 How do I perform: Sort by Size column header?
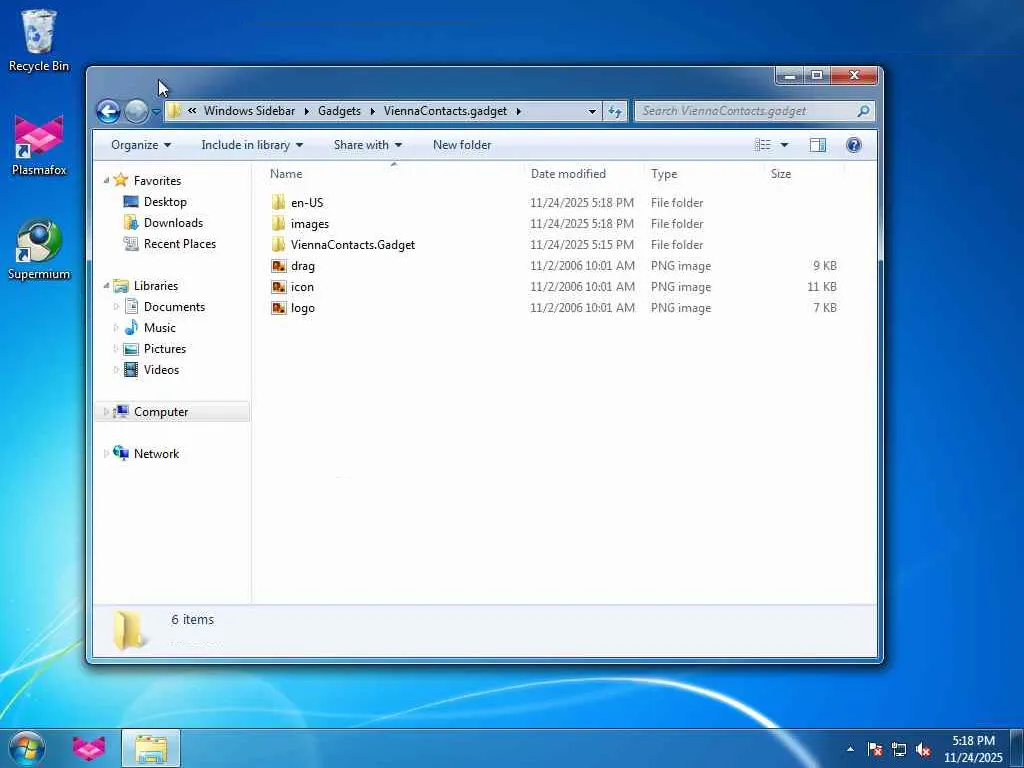click(805, 174)
